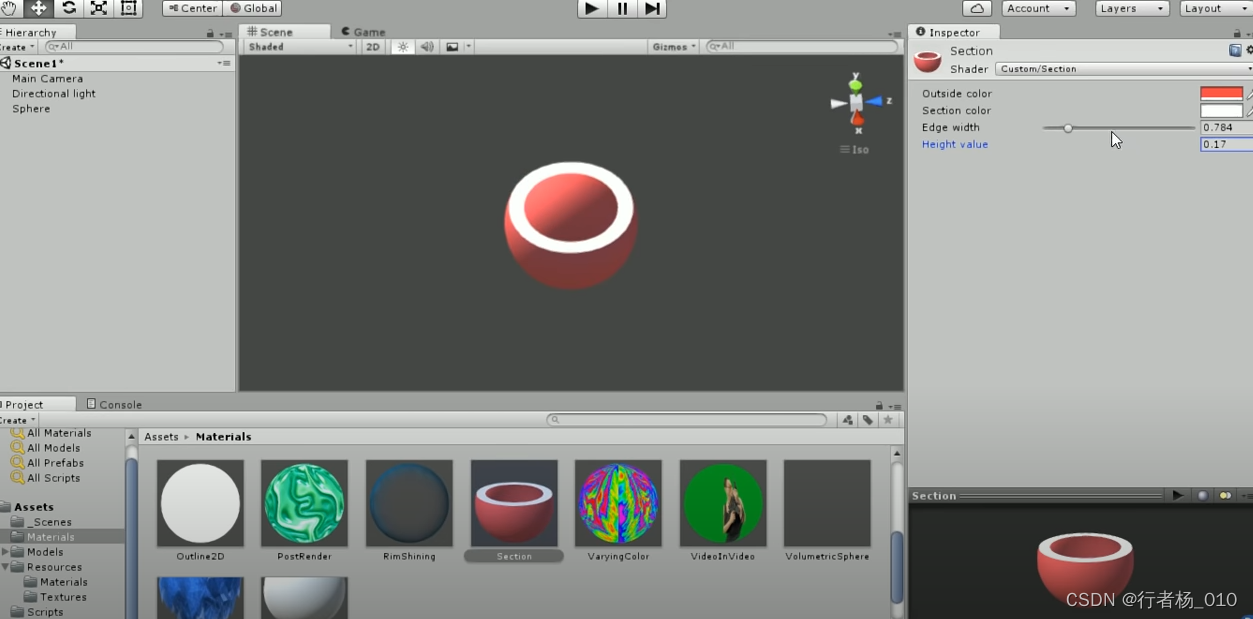Viewport: 1253px width, 619px height.
Task: Toggle scene audio speaker icon
Action: coord(427,47)
